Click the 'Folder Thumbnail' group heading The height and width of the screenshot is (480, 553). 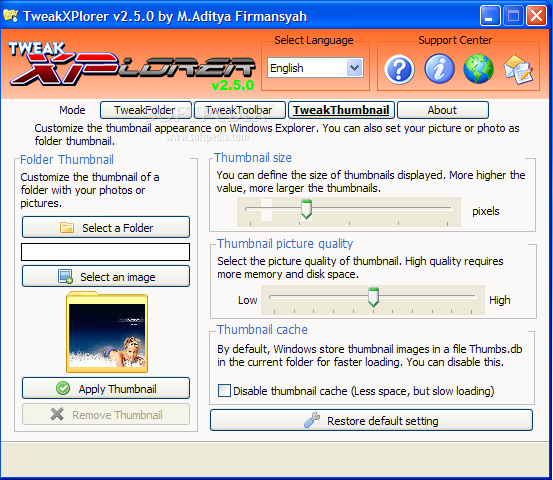67,159
